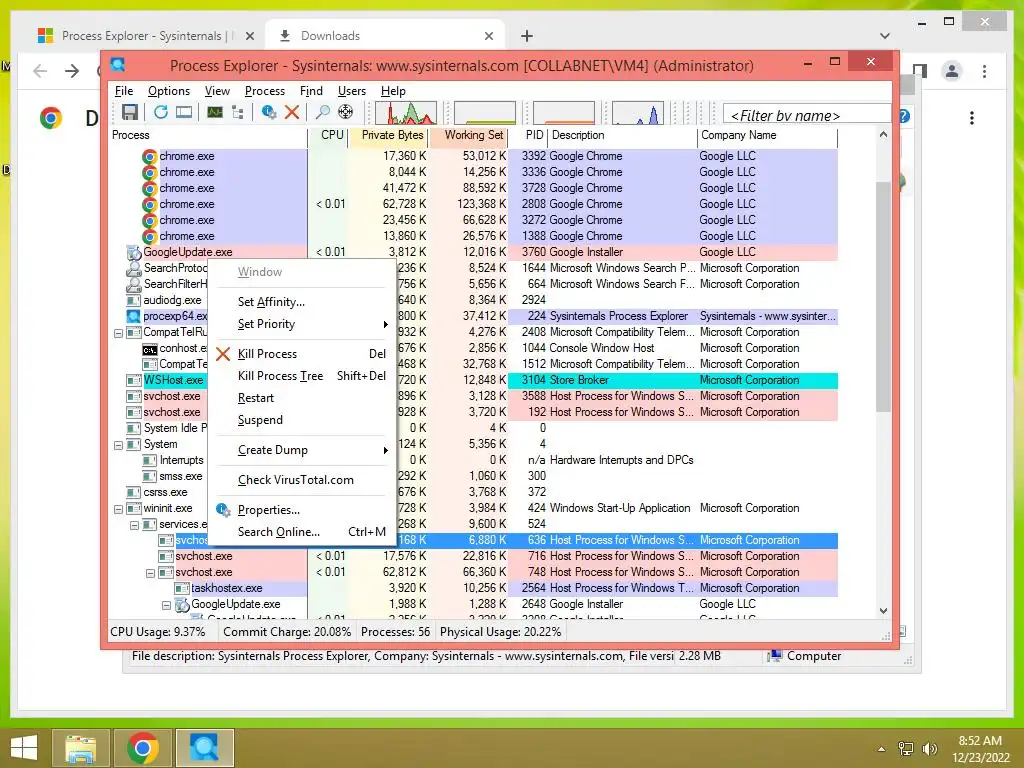Open a new Chrome tab

pos(527,36)
